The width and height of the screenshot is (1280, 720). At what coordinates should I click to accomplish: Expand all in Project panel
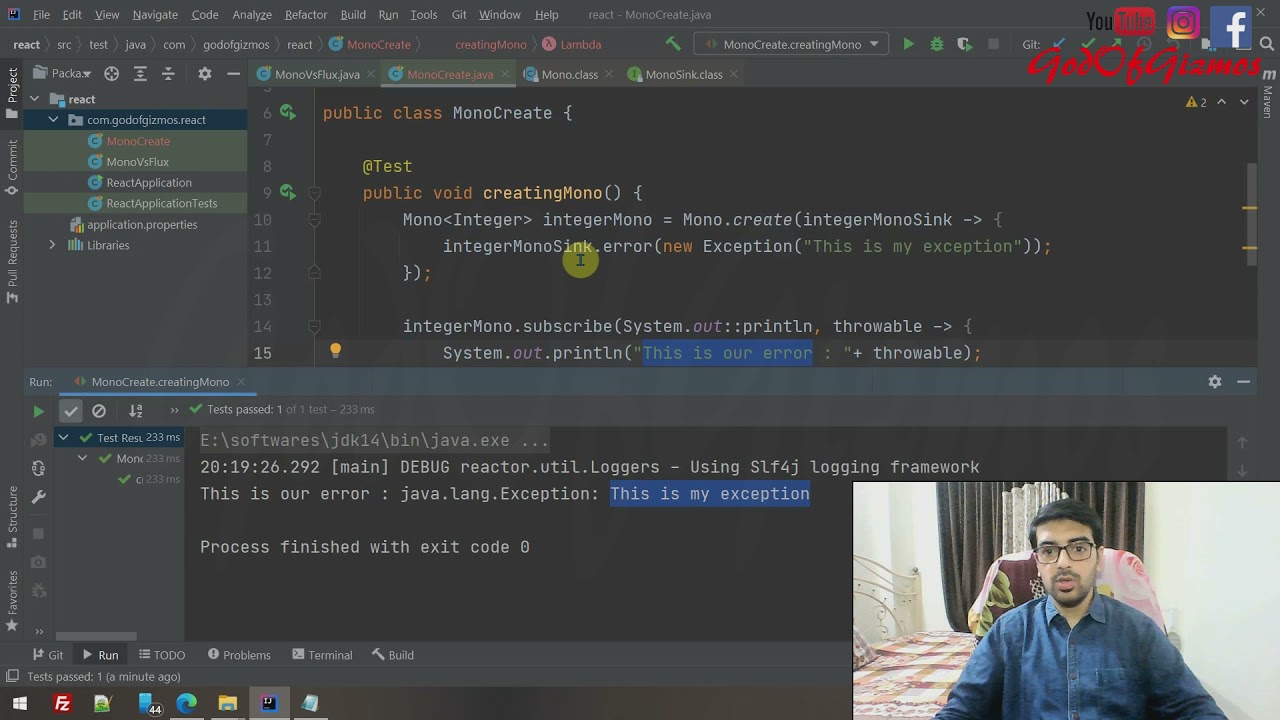[x=140, y=74]
